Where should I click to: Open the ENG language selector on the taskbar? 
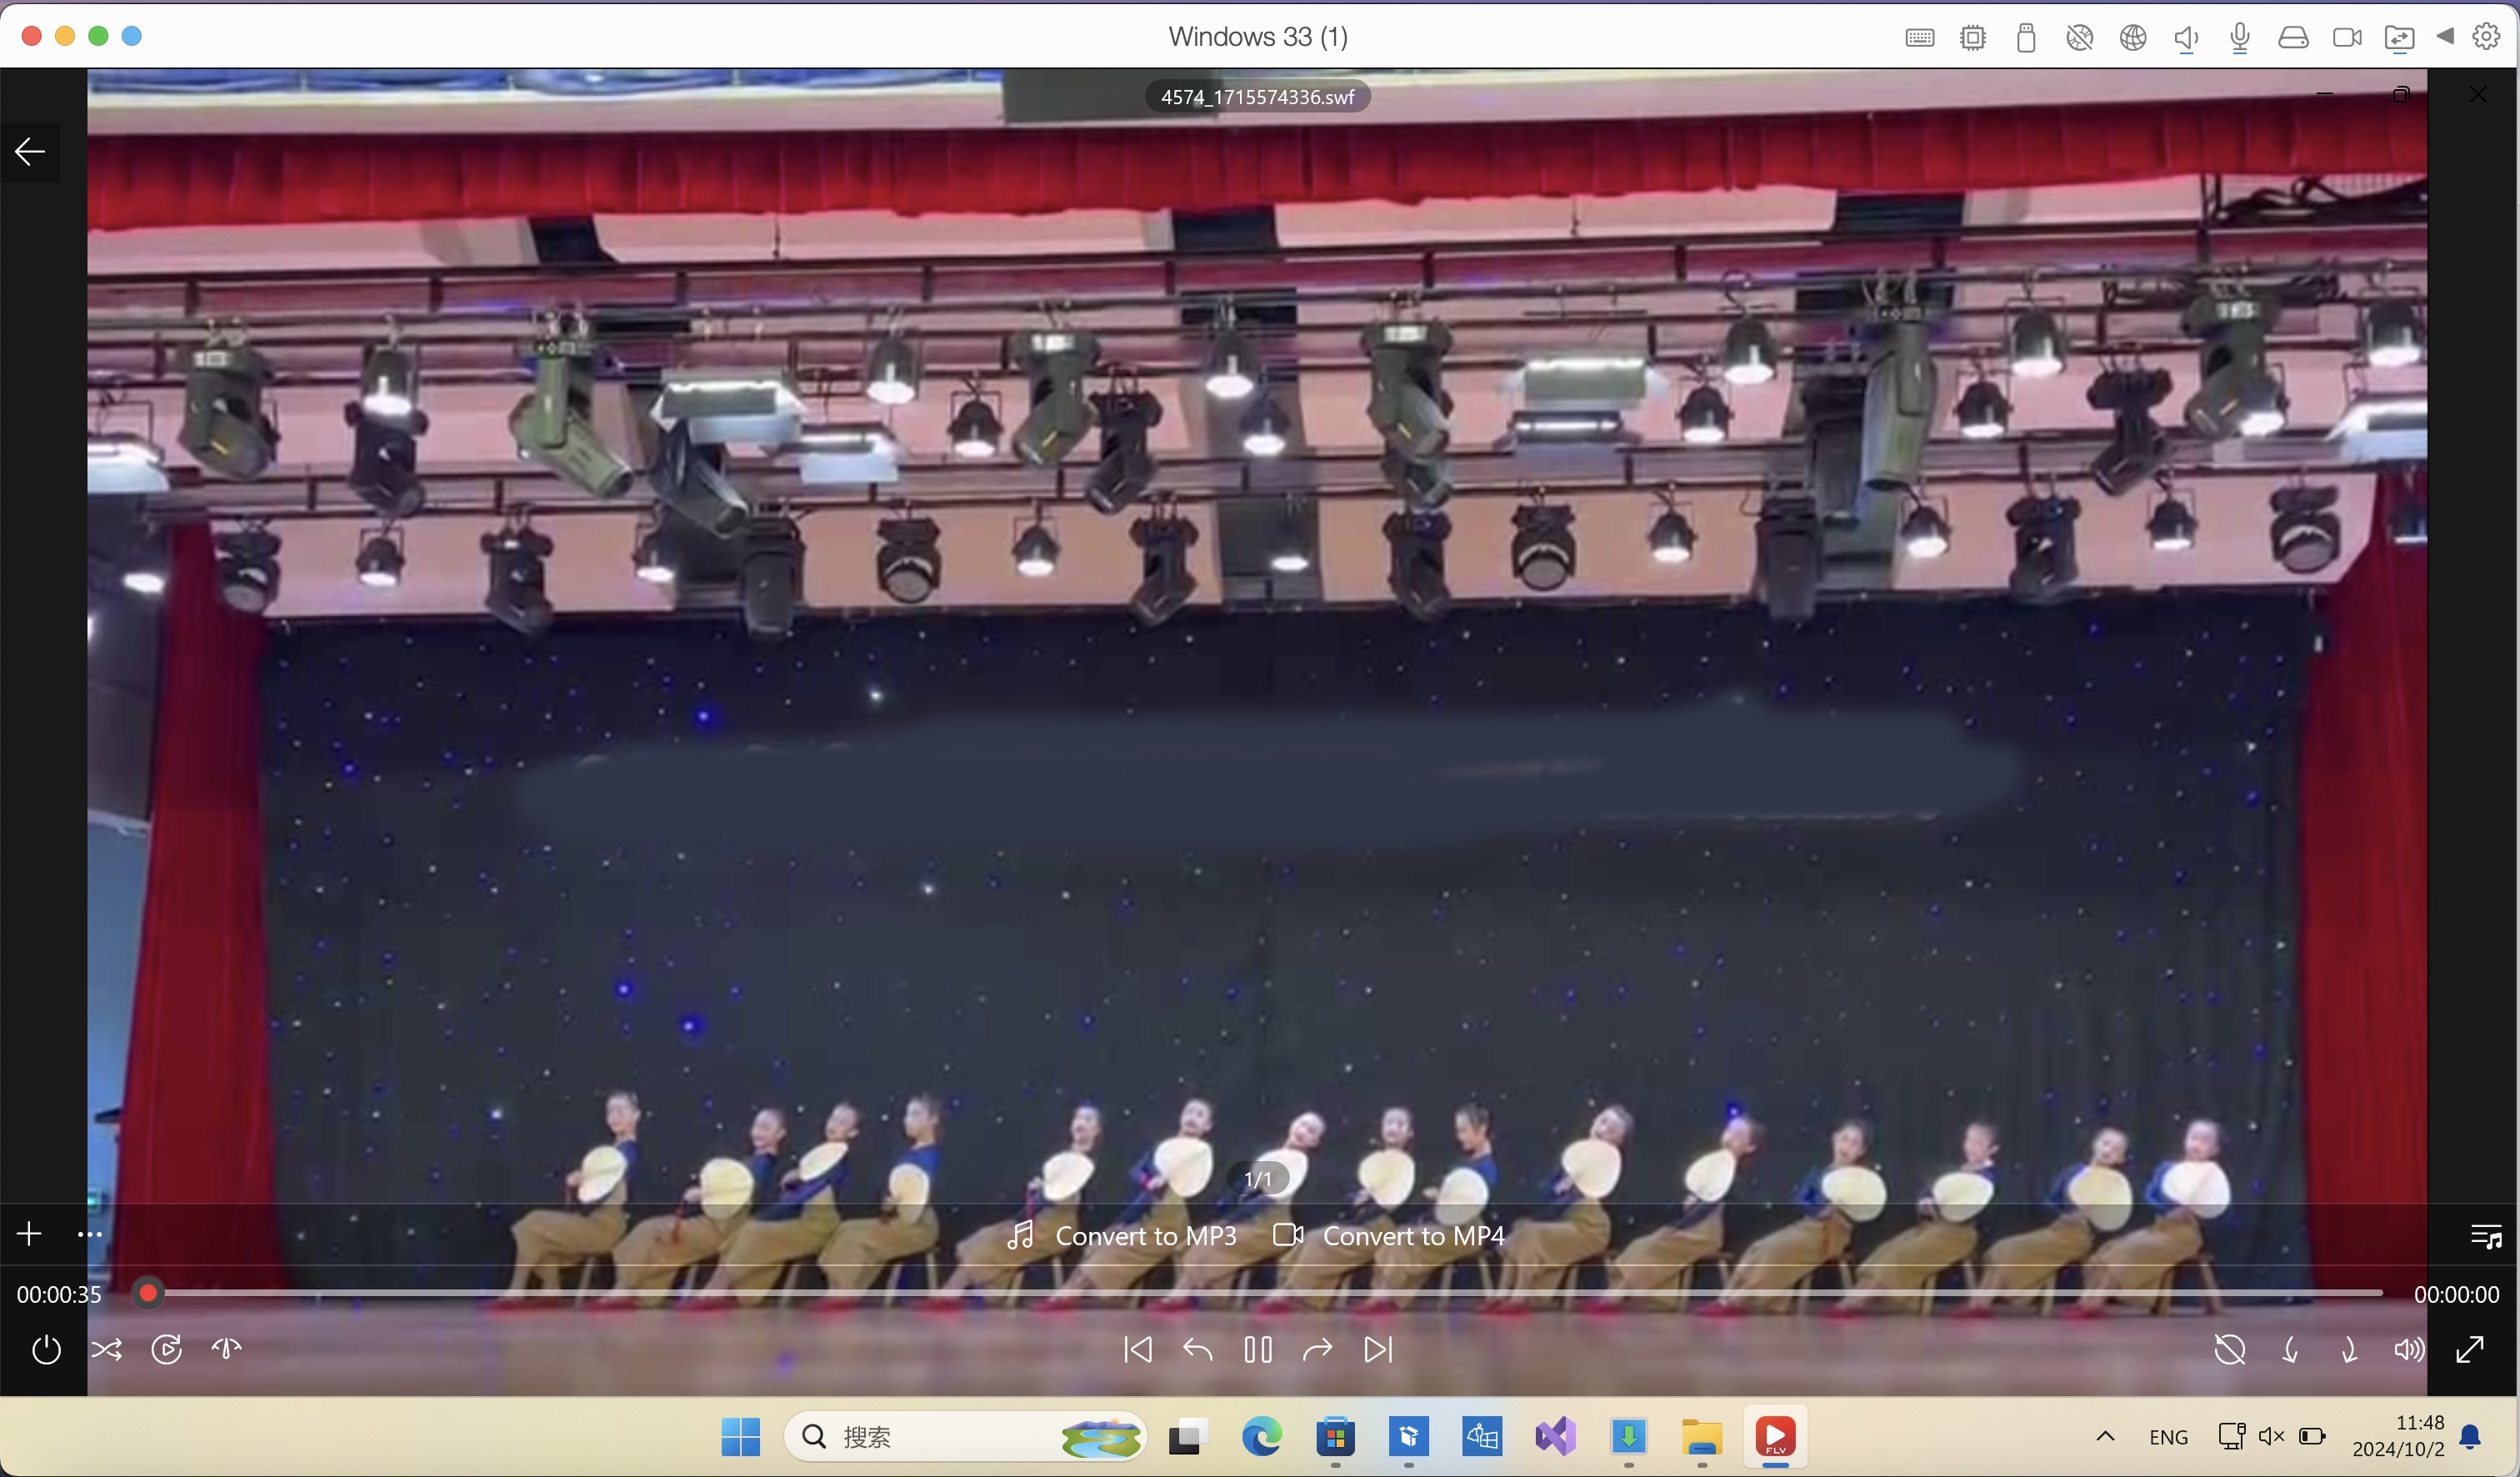pos(2169,1437)
